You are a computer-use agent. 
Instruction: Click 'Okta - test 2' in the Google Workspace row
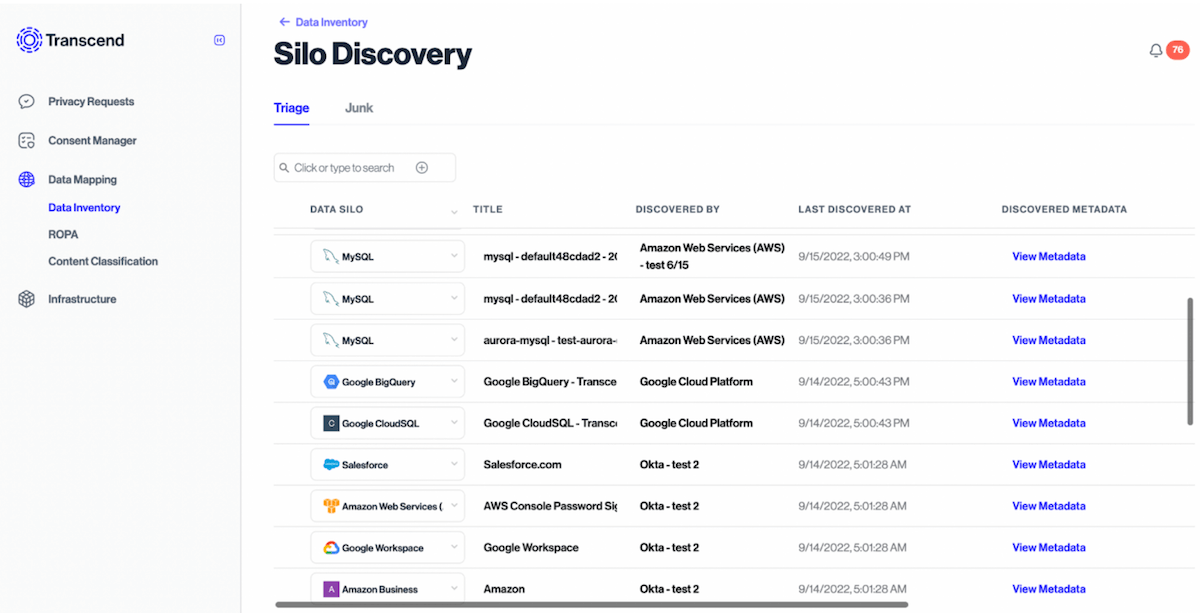pyautogui.click(x=669, y=548)
